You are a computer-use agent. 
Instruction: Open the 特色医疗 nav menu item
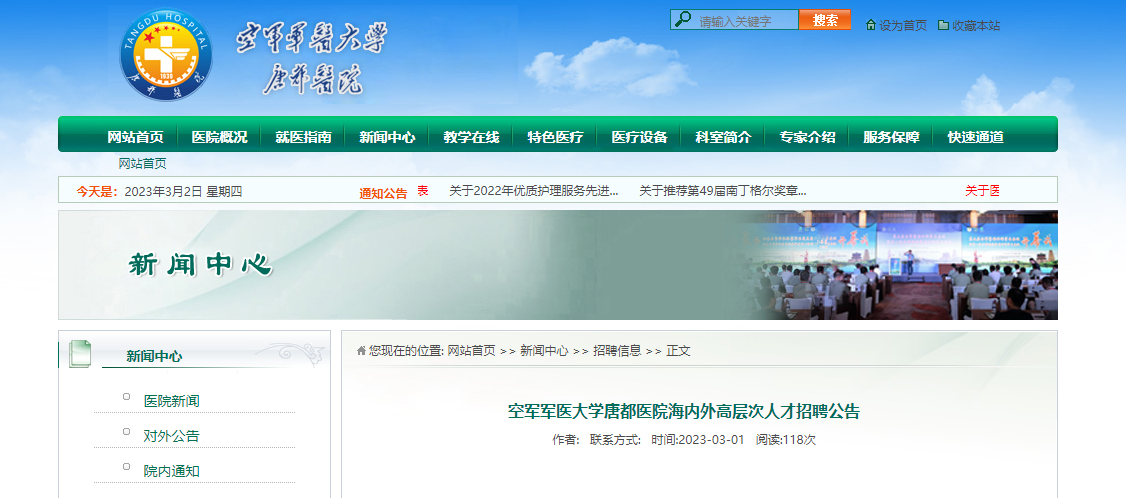pyautogui.click(x=556, y=137)
